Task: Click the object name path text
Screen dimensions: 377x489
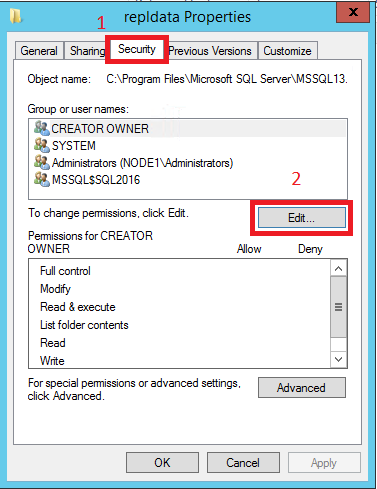Action: [227, 79]
